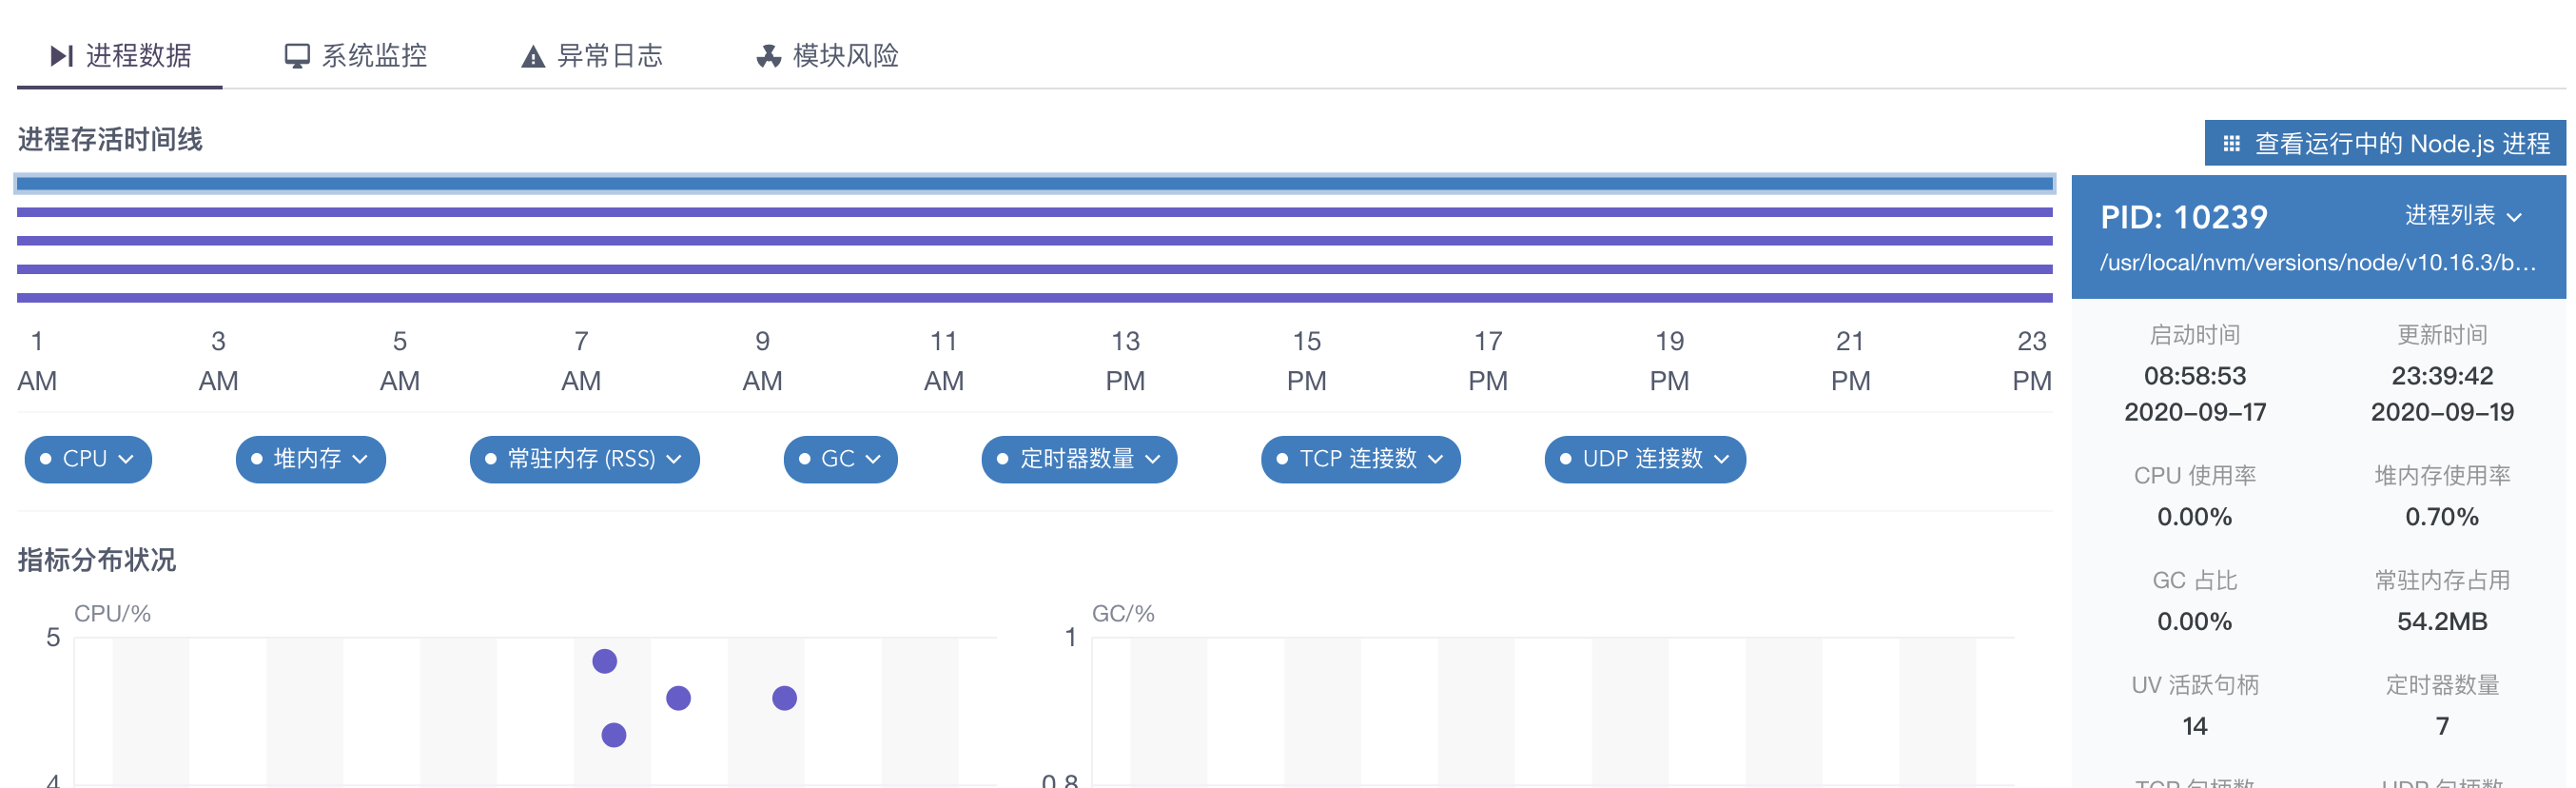Expand the 进程列表 dropdown
The width and height of the screenshot is (2576, 788).
[x=2463, y=216]
